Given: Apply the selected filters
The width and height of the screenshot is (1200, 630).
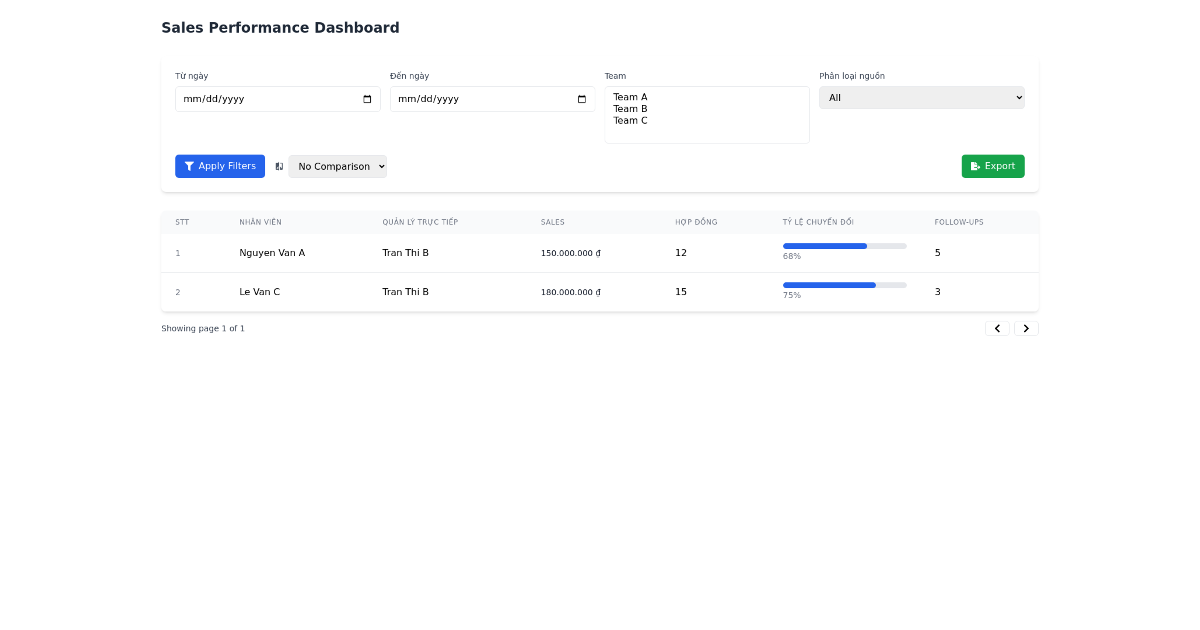Looking at the screenshot, I should point(220,166).
